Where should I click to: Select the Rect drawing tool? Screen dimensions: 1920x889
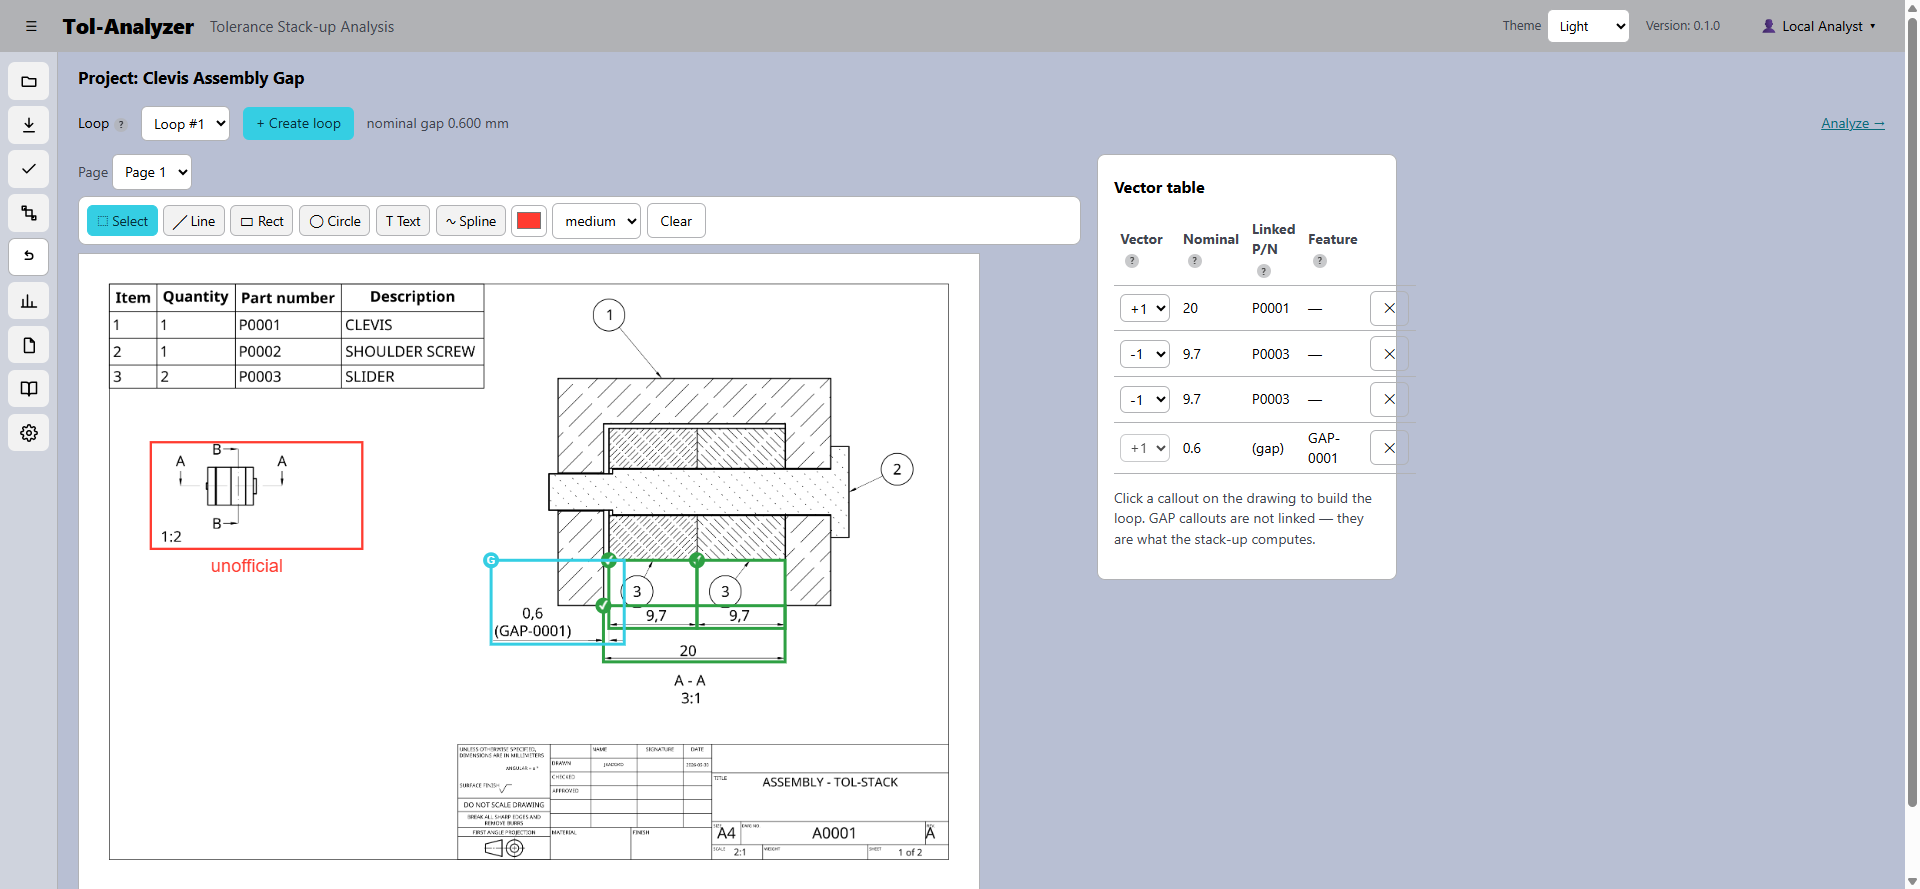click(x=262, y=221)
